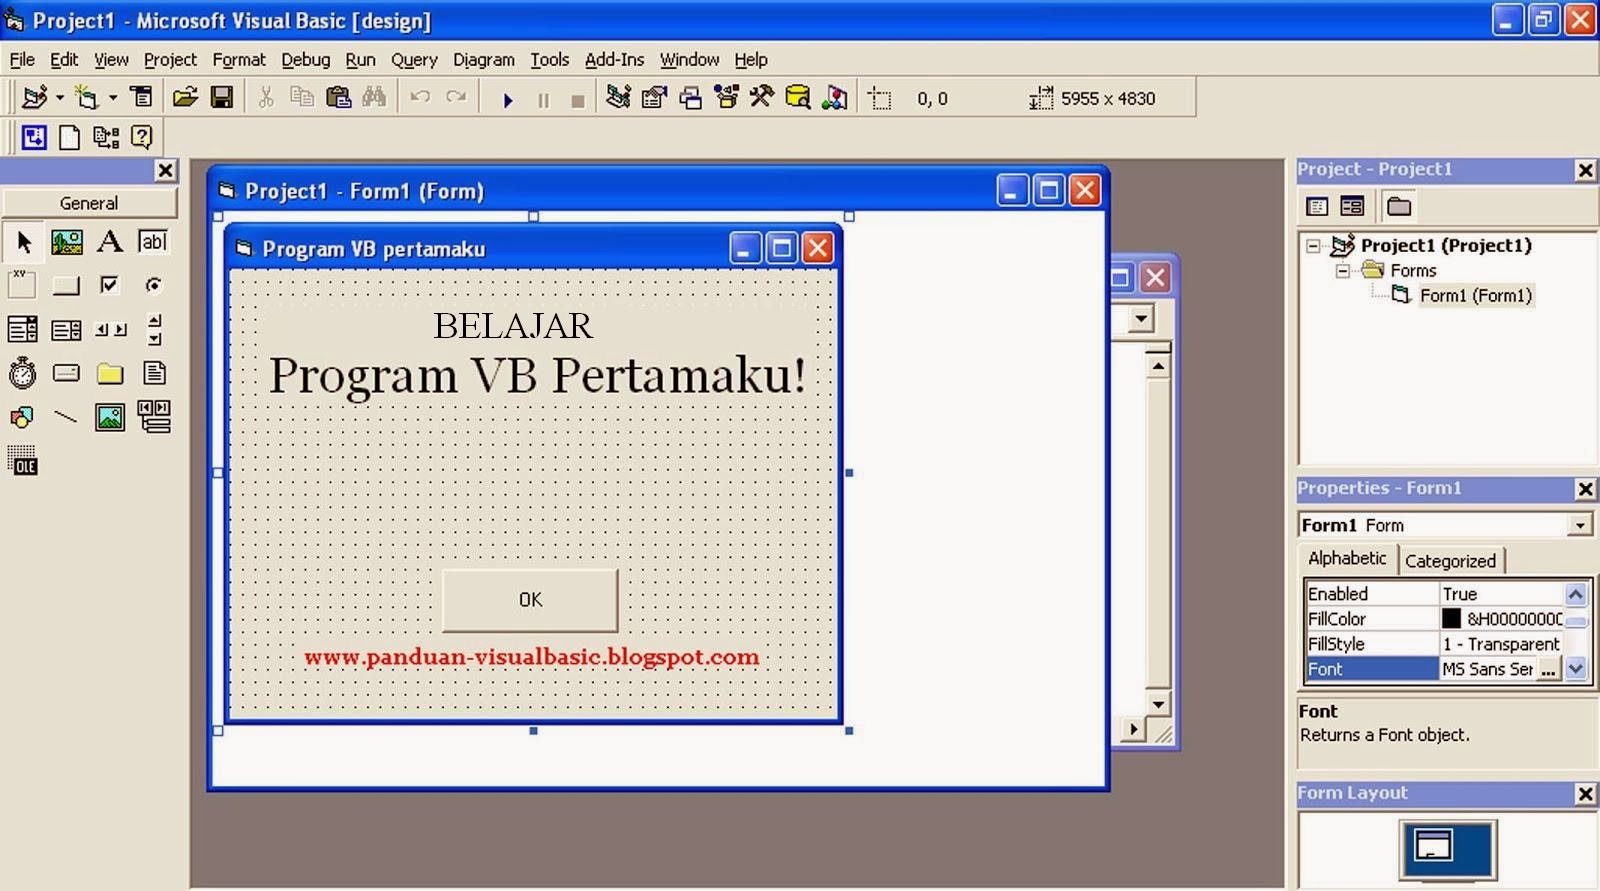This screenshot has height=891, width=1600.
Task: Open the Format menu
Action: click(239, 59)
